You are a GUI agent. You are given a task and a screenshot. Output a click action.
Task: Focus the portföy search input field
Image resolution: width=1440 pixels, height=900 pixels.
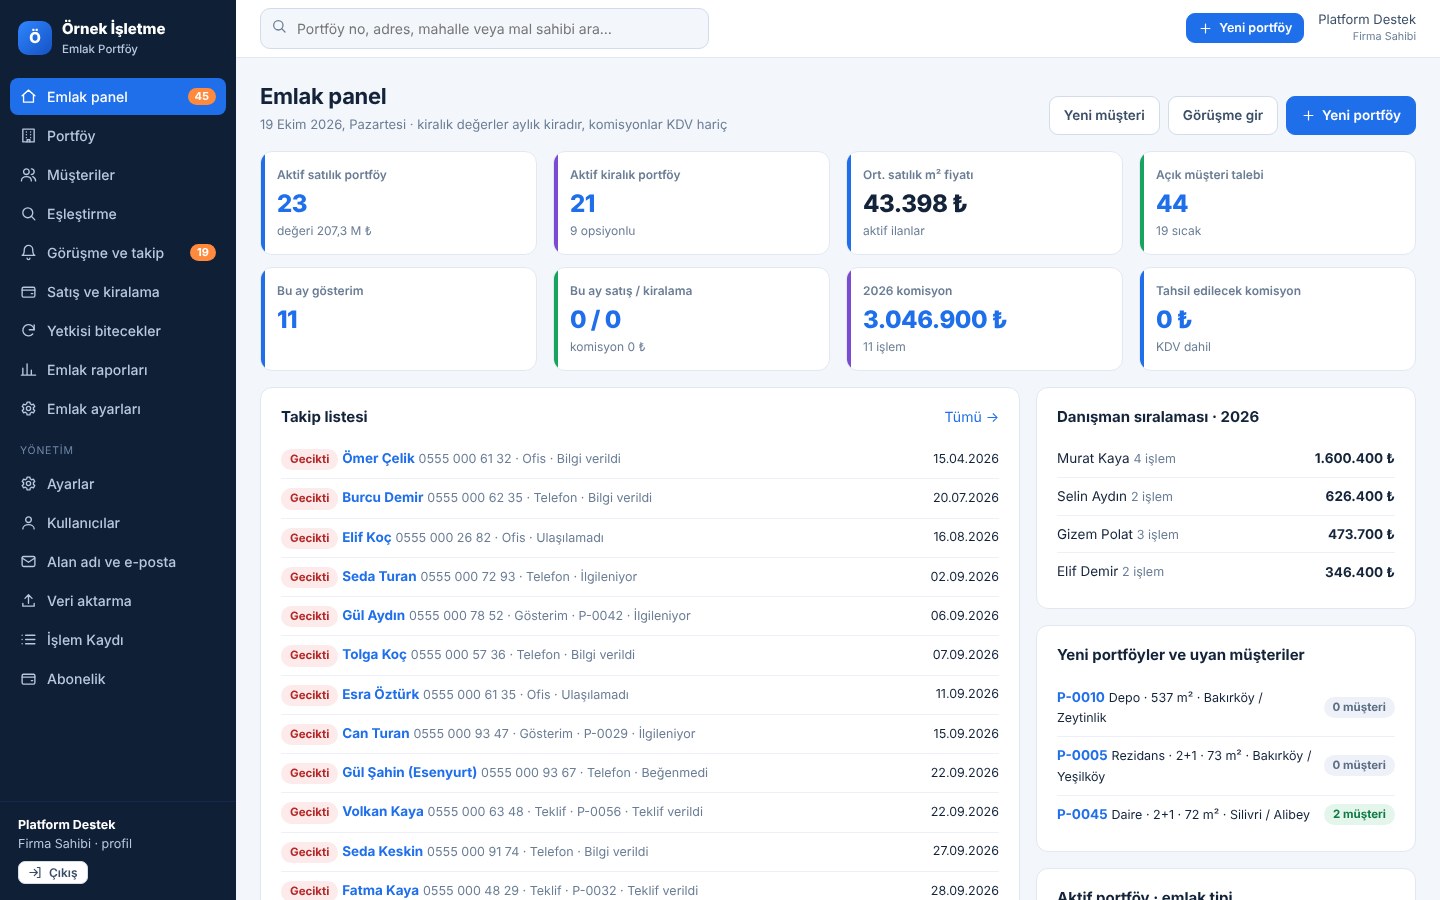point(484,29)
